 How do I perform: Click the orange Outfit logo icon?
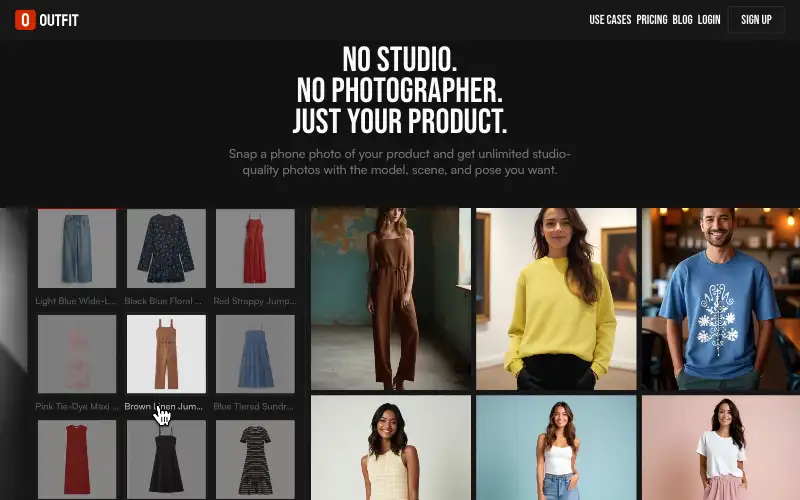click(x=25, y=20)
